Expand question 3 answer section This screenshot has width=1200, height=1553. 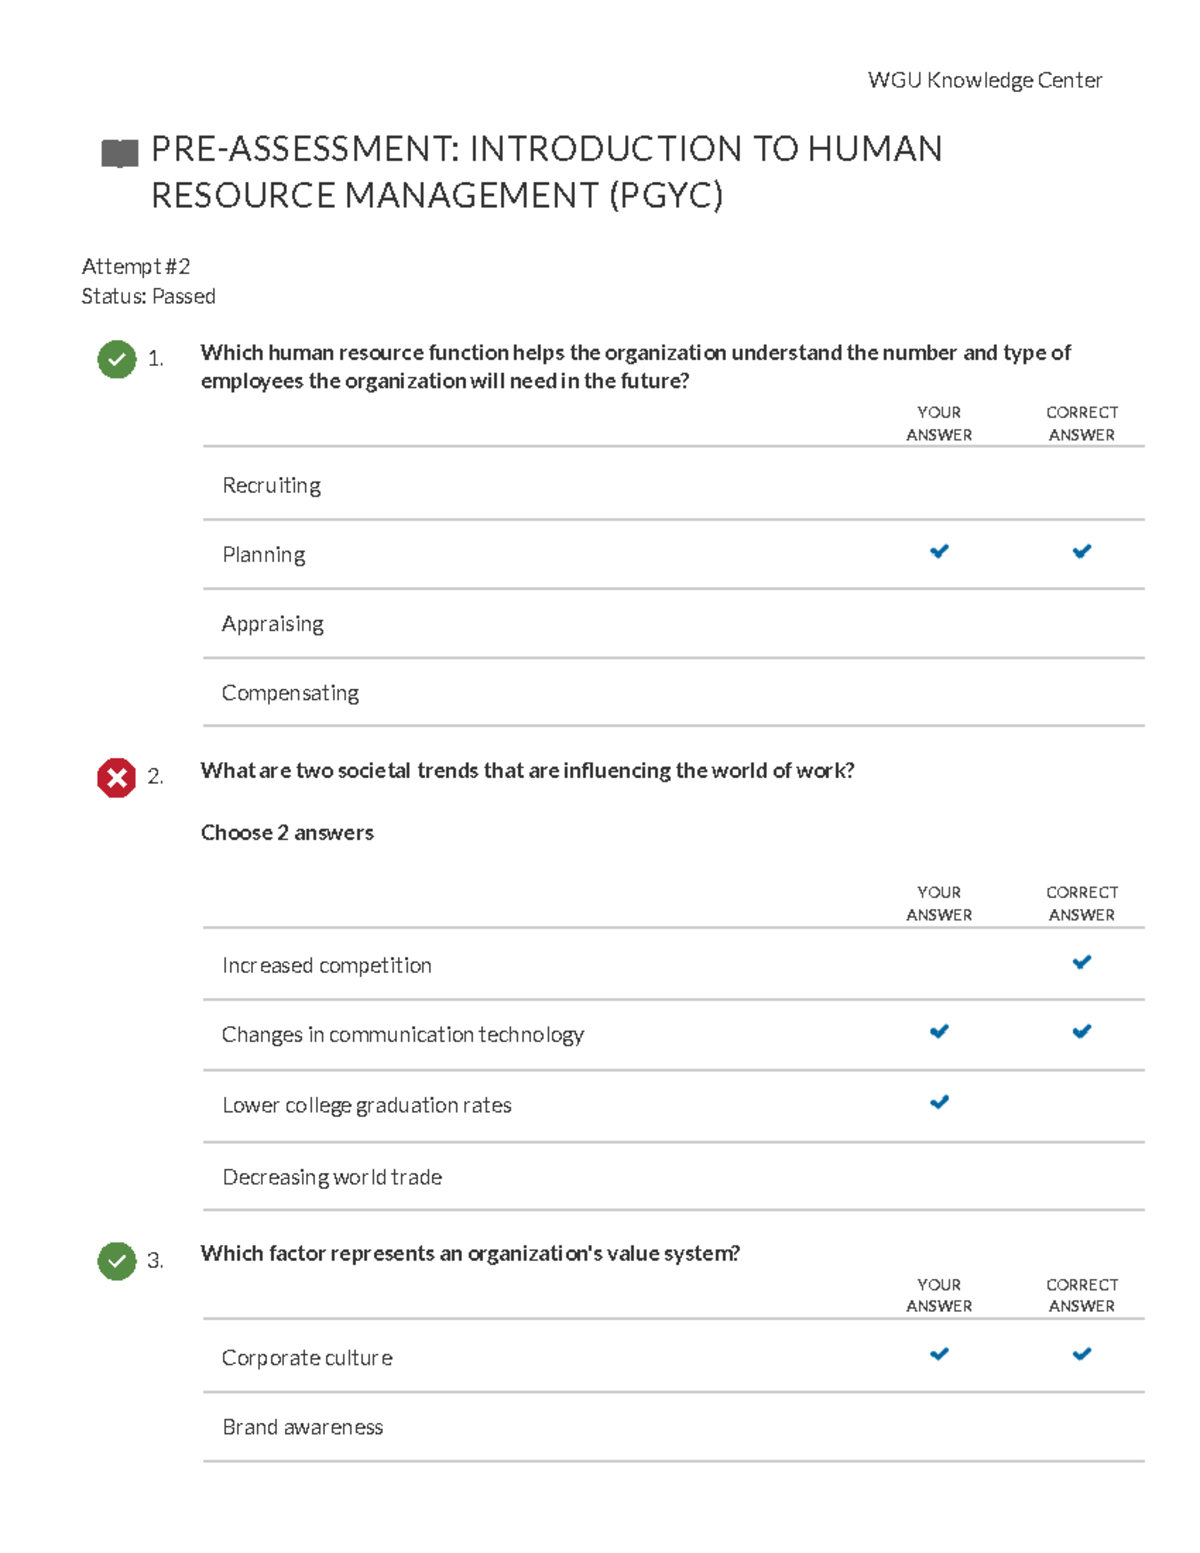click(470, 1252)
